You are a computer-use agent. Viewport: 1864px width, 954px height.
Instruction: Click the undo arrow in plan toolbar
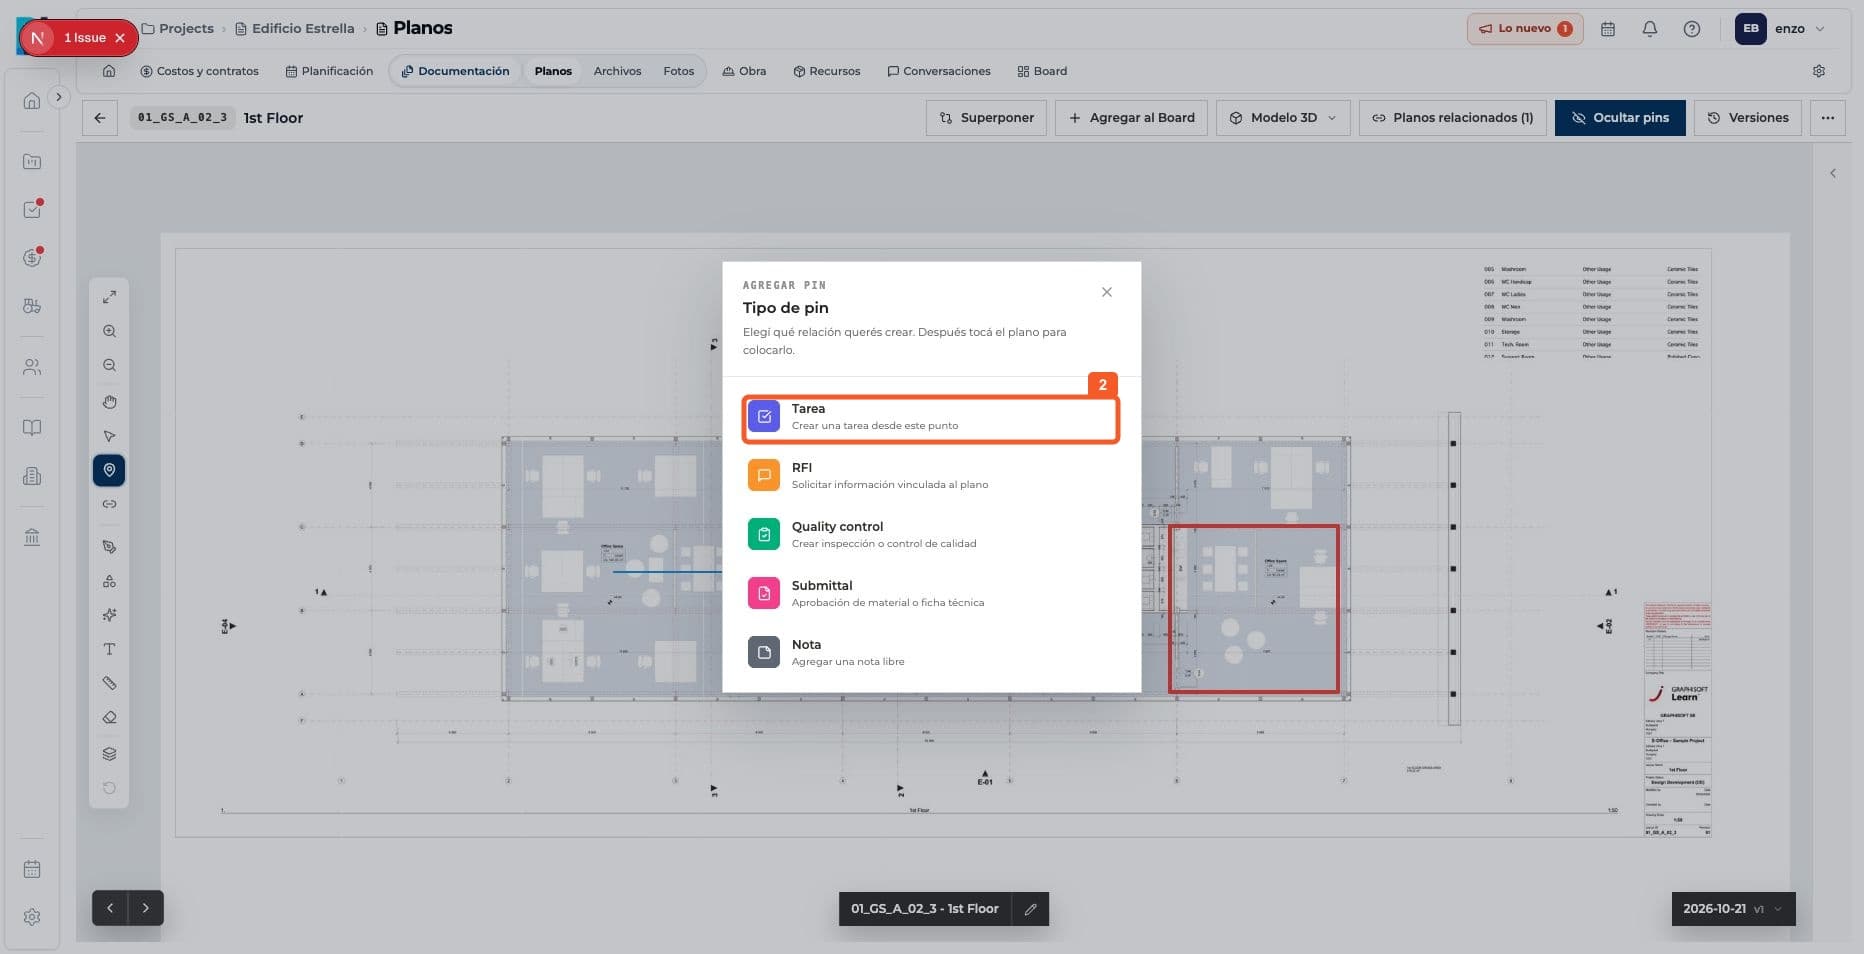pyautogui.click(x=110, y=788)
